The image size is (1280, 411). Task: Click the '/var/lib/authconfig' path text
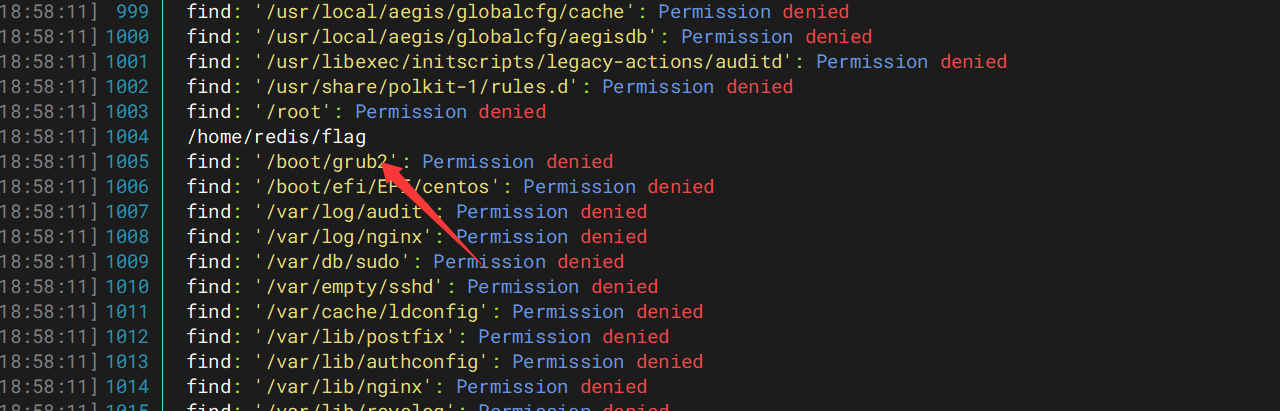(x=372, y=362)
